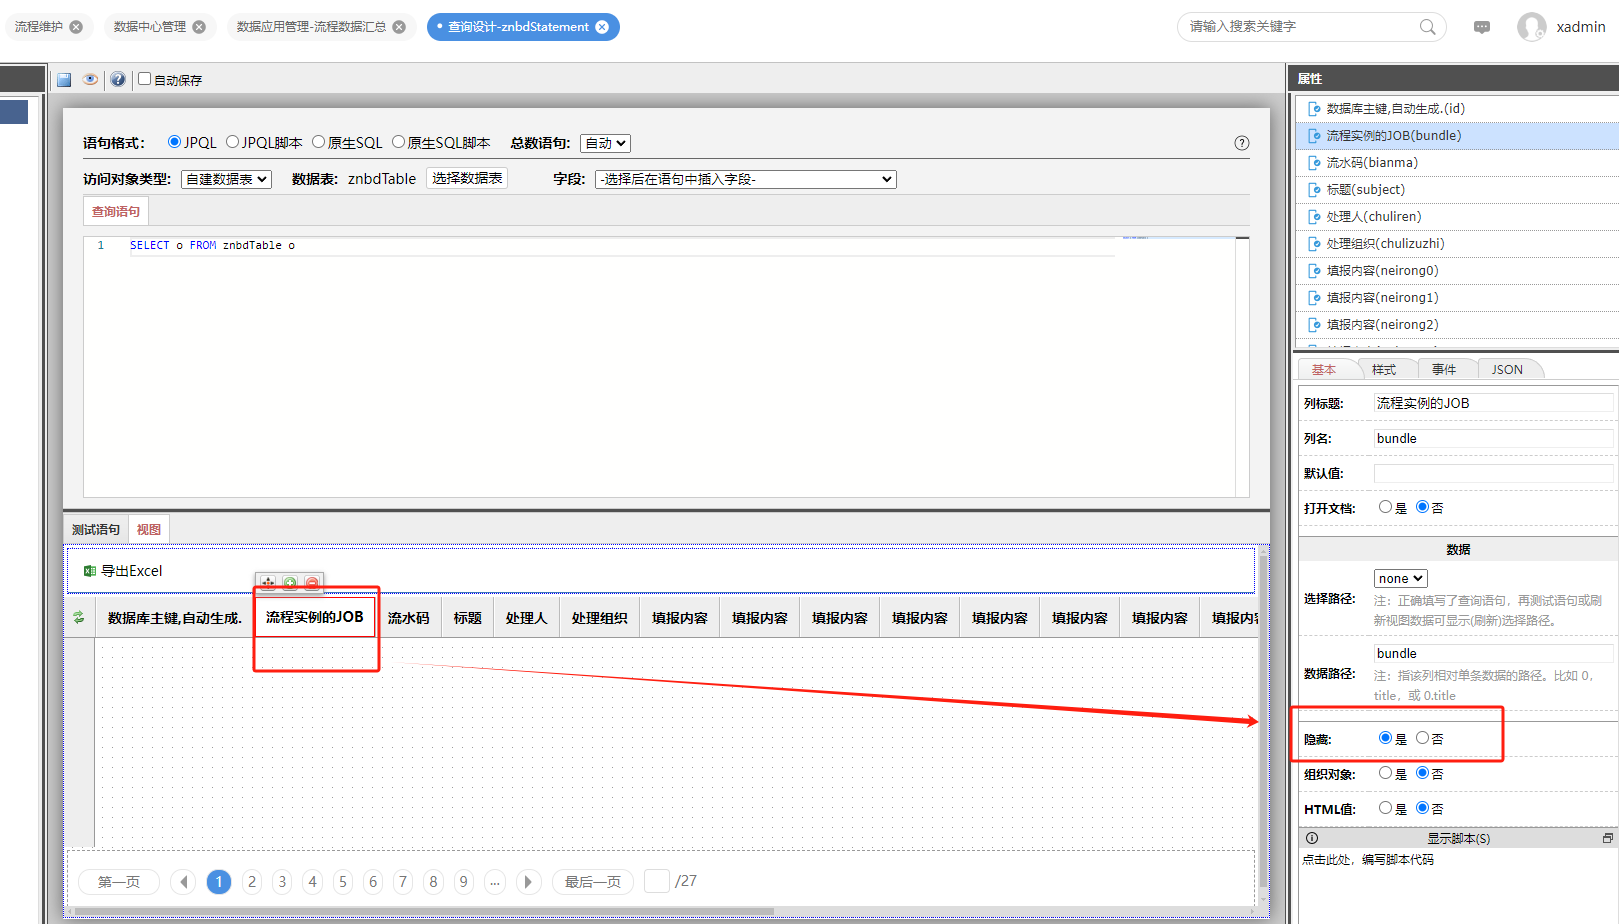Click the info icon beside 显示脚本(S)
This screenshot has width=1619, height=924.
coord(1312,838)
